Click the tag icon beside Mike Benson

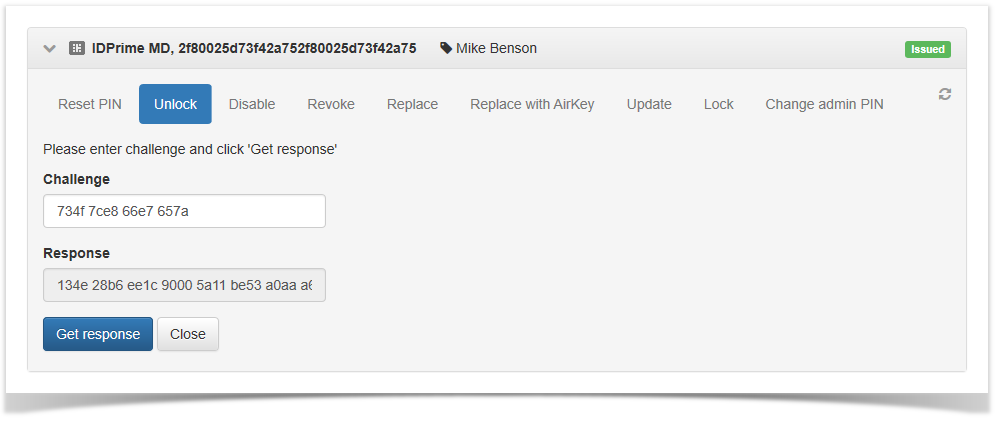click(x=446, y=48)
